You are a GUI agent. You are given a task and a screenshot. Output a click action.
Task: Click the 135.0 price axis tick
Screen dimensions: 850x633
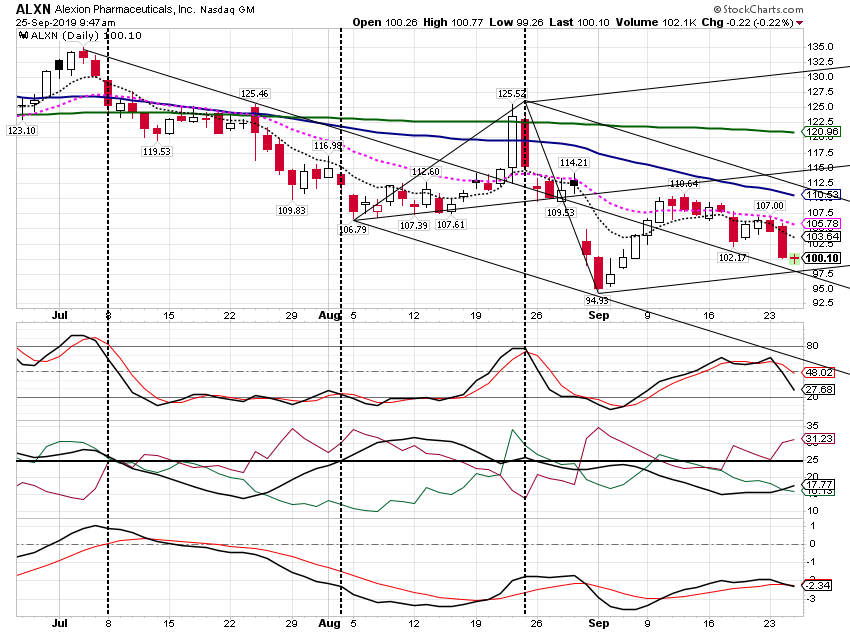point(820,47)
